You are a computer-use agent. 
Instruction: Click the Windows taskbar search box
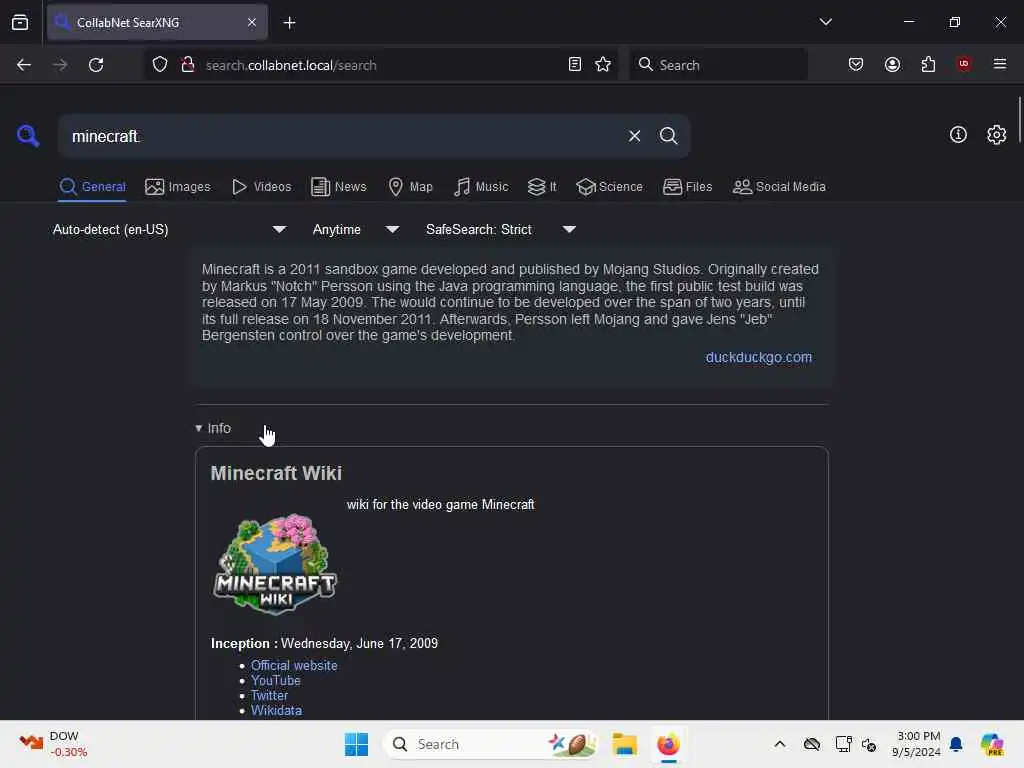click(491, 744)
